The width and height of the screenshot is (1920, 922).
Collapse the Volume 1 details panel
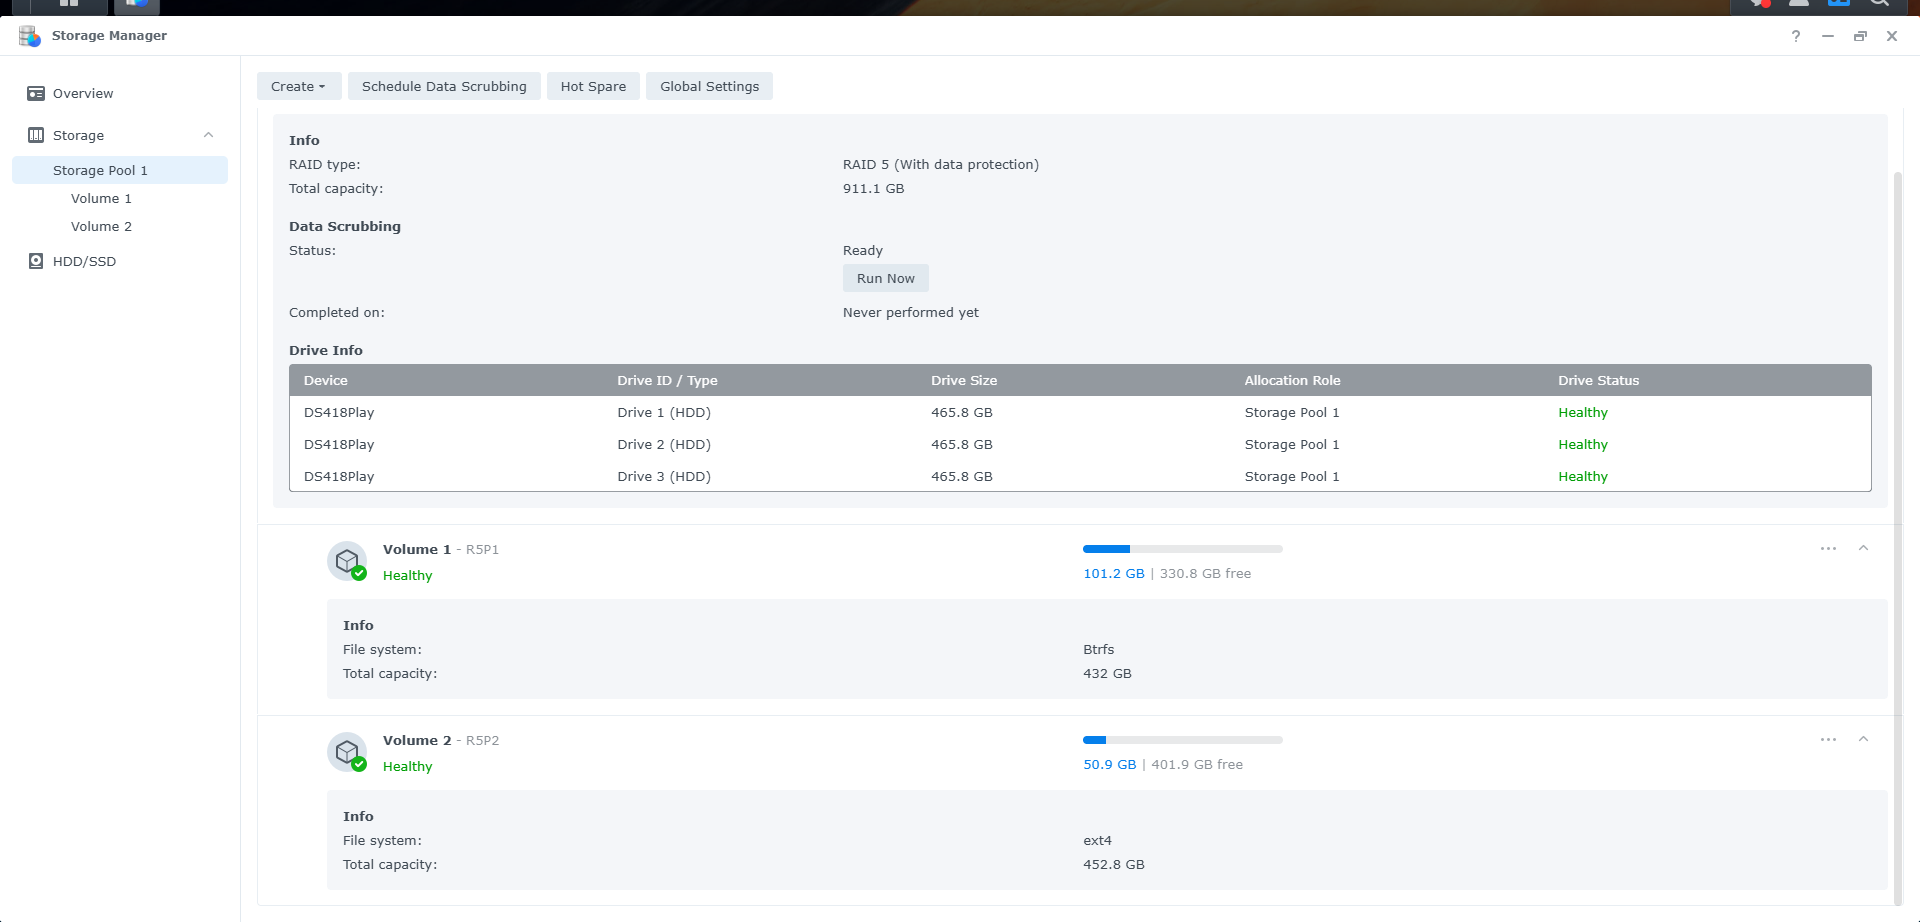tap(1863, 548)
